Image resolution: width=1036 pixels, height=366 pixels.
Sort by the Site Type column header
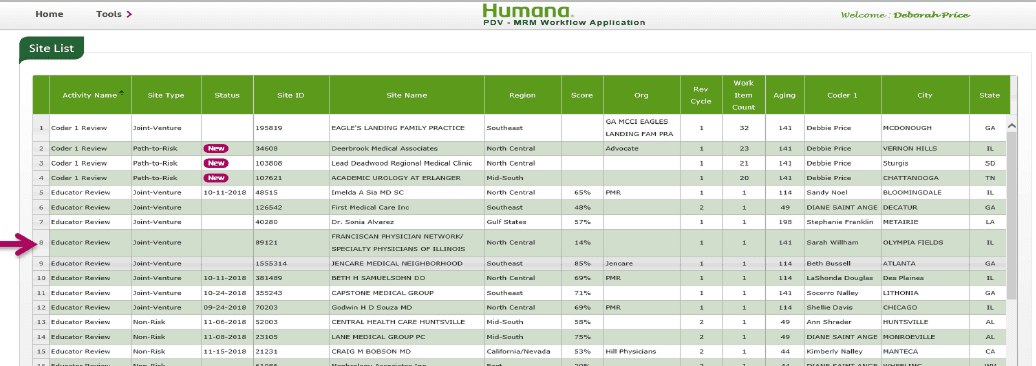pos(166,95)
